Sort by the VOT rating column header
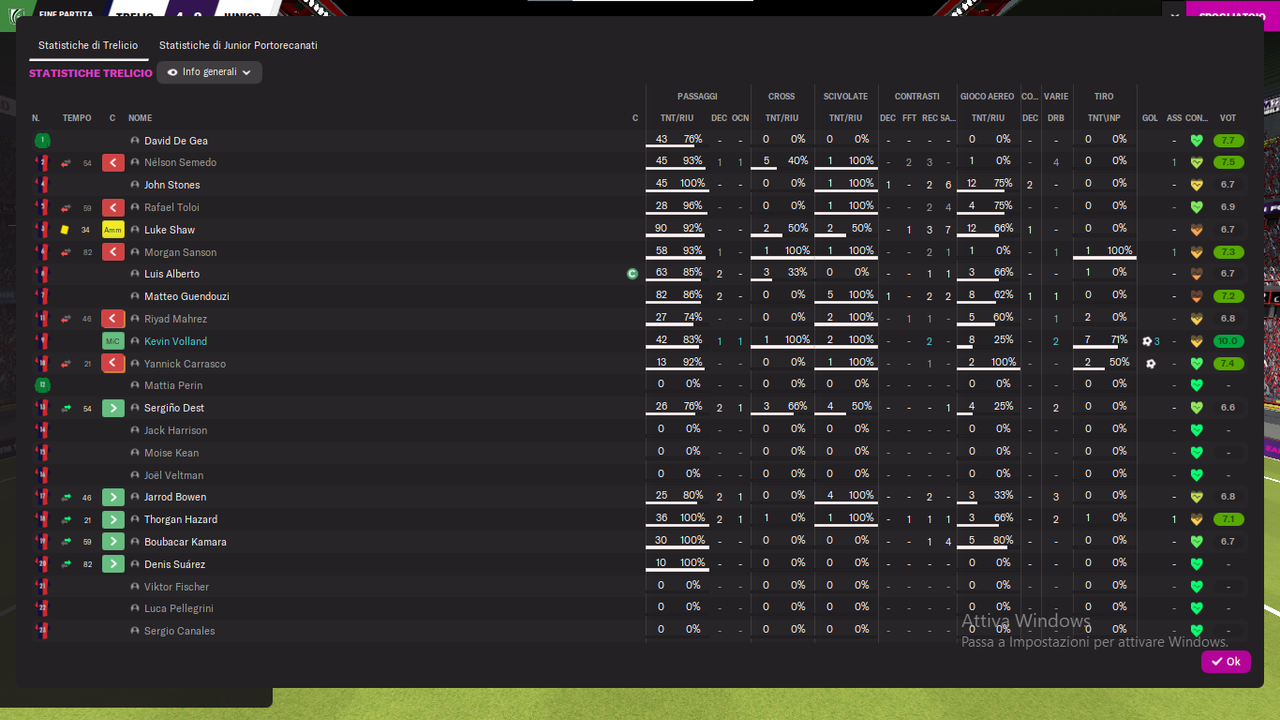 point(1228,118)
